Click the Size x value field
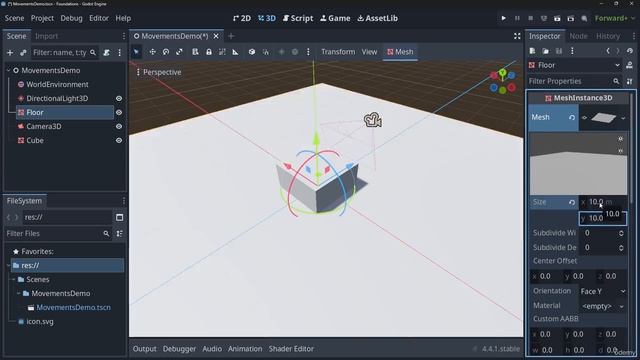The image size is (640, 360). [x=603, y=202]
